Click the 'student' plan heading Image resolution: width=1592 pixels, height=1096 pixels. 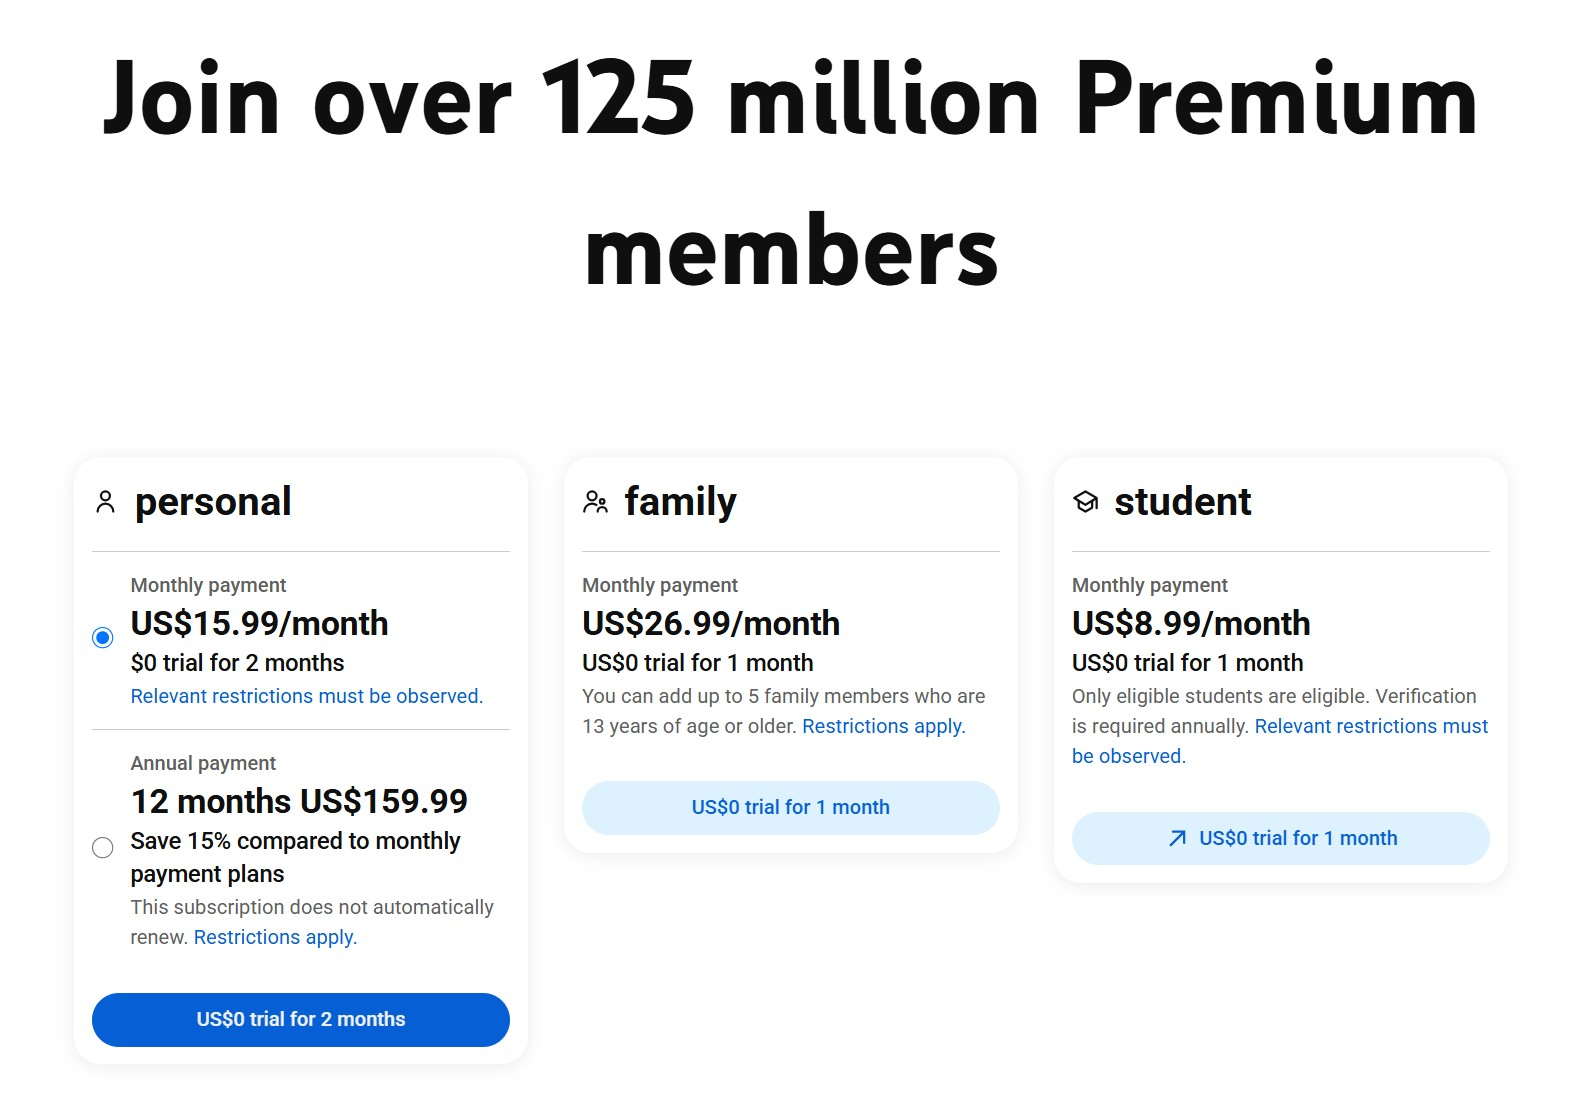1183,502
